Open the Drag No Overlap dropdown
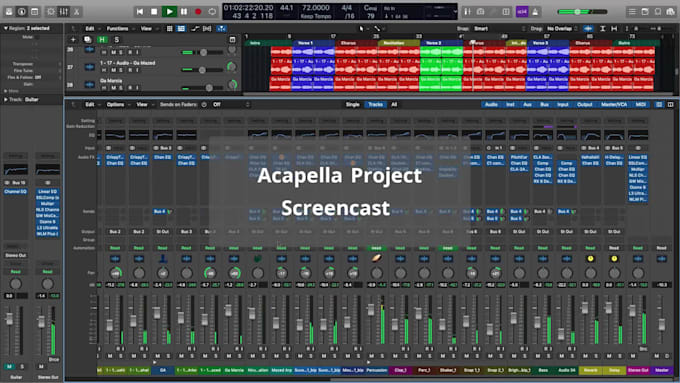 coord(562,29)
